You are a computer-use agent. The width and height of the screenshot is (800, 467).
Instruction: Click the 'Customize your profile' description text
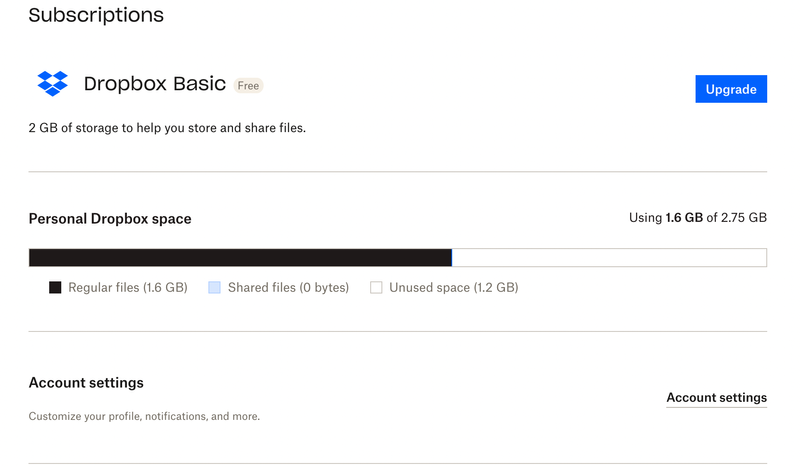144,416
